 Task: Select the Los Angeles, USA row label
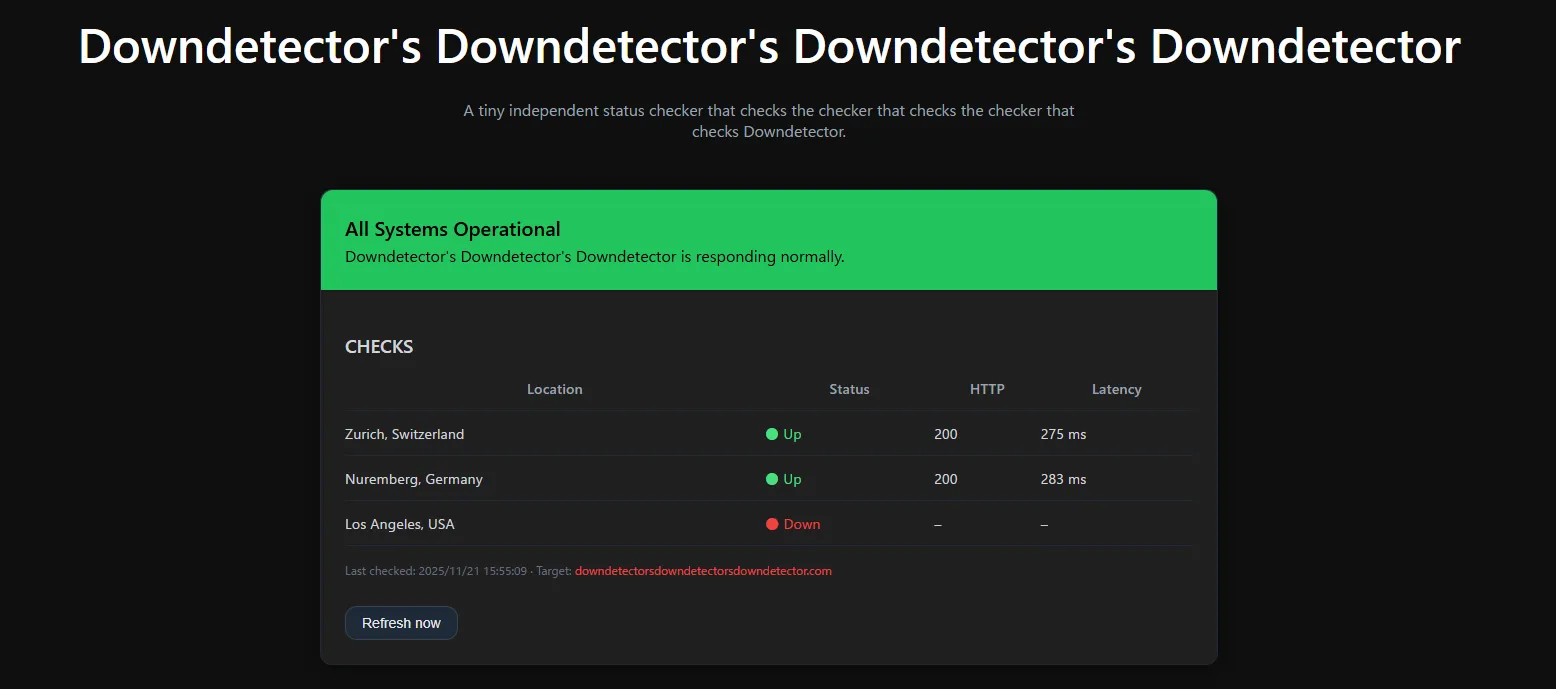tap(399, 524)
